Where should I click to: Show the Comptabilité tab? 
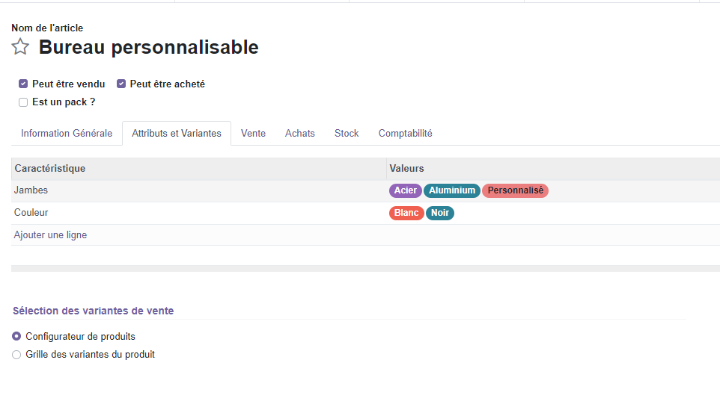point(405,133)
